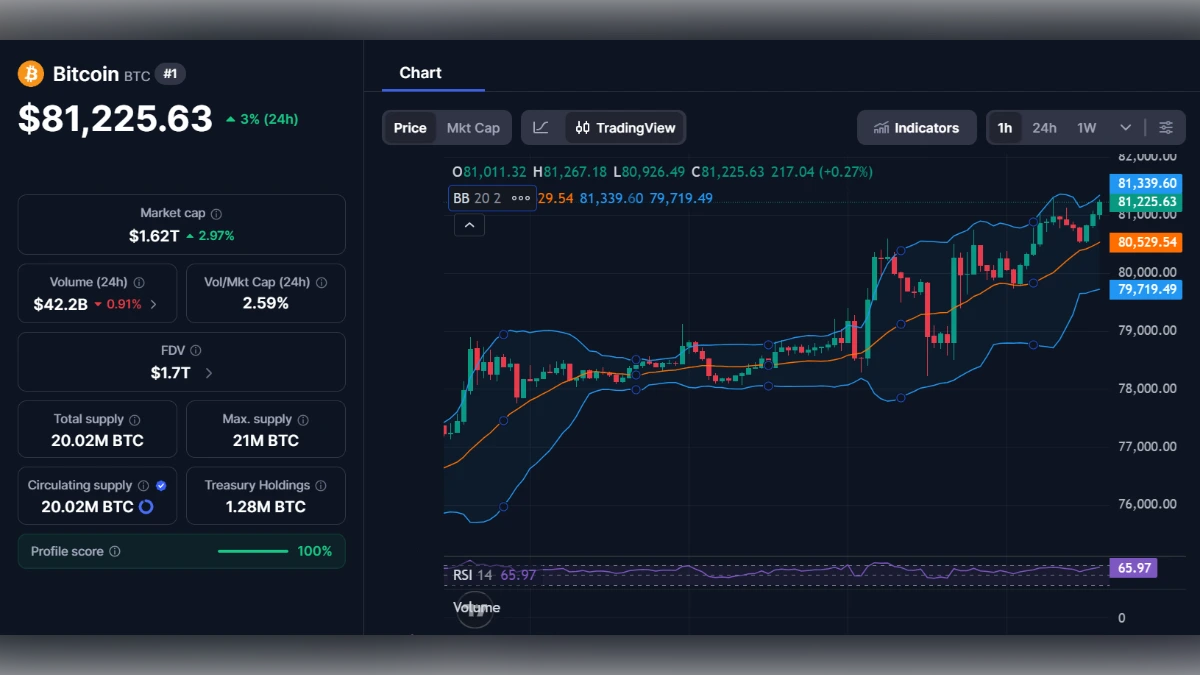Click 2.97% market cap change

(x=210, y=236)
